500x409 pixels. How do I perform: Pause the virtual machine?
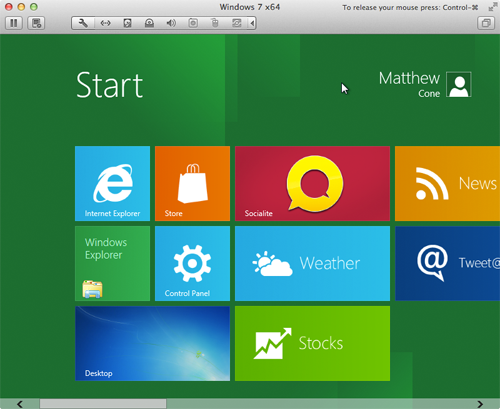pyautogui.click(x=14, y=23)
